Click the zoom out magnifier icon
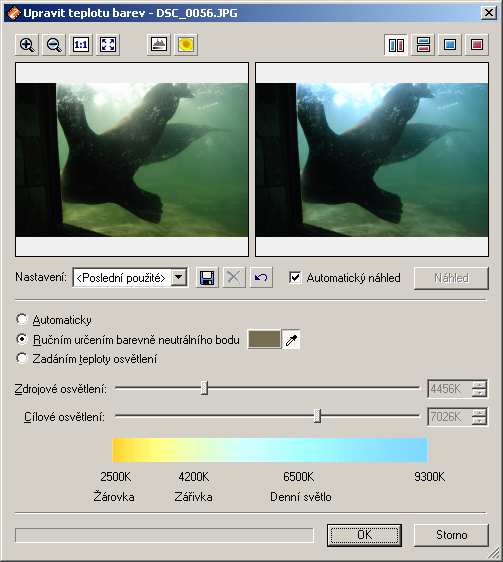Screen dimensions: 503x562 [54, 45]
